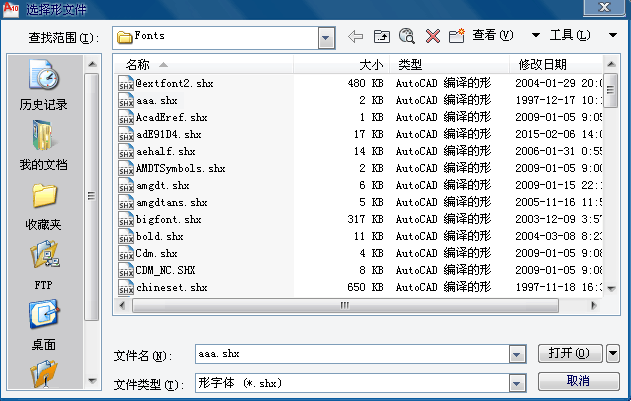The width and height of the screenshot is (631, 401).
Task: Click SHX icon of amgdtans.shx
Action: coord(126,202)
